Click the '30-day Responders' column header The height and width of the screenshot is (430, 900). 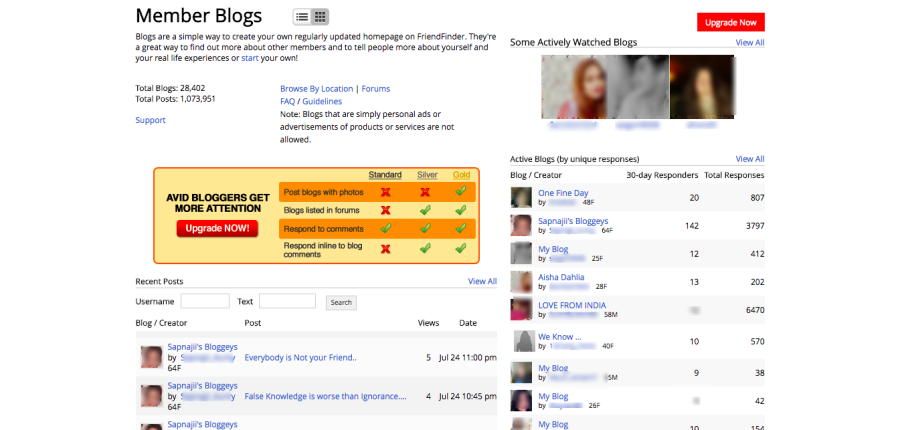[x=662, y=175]
